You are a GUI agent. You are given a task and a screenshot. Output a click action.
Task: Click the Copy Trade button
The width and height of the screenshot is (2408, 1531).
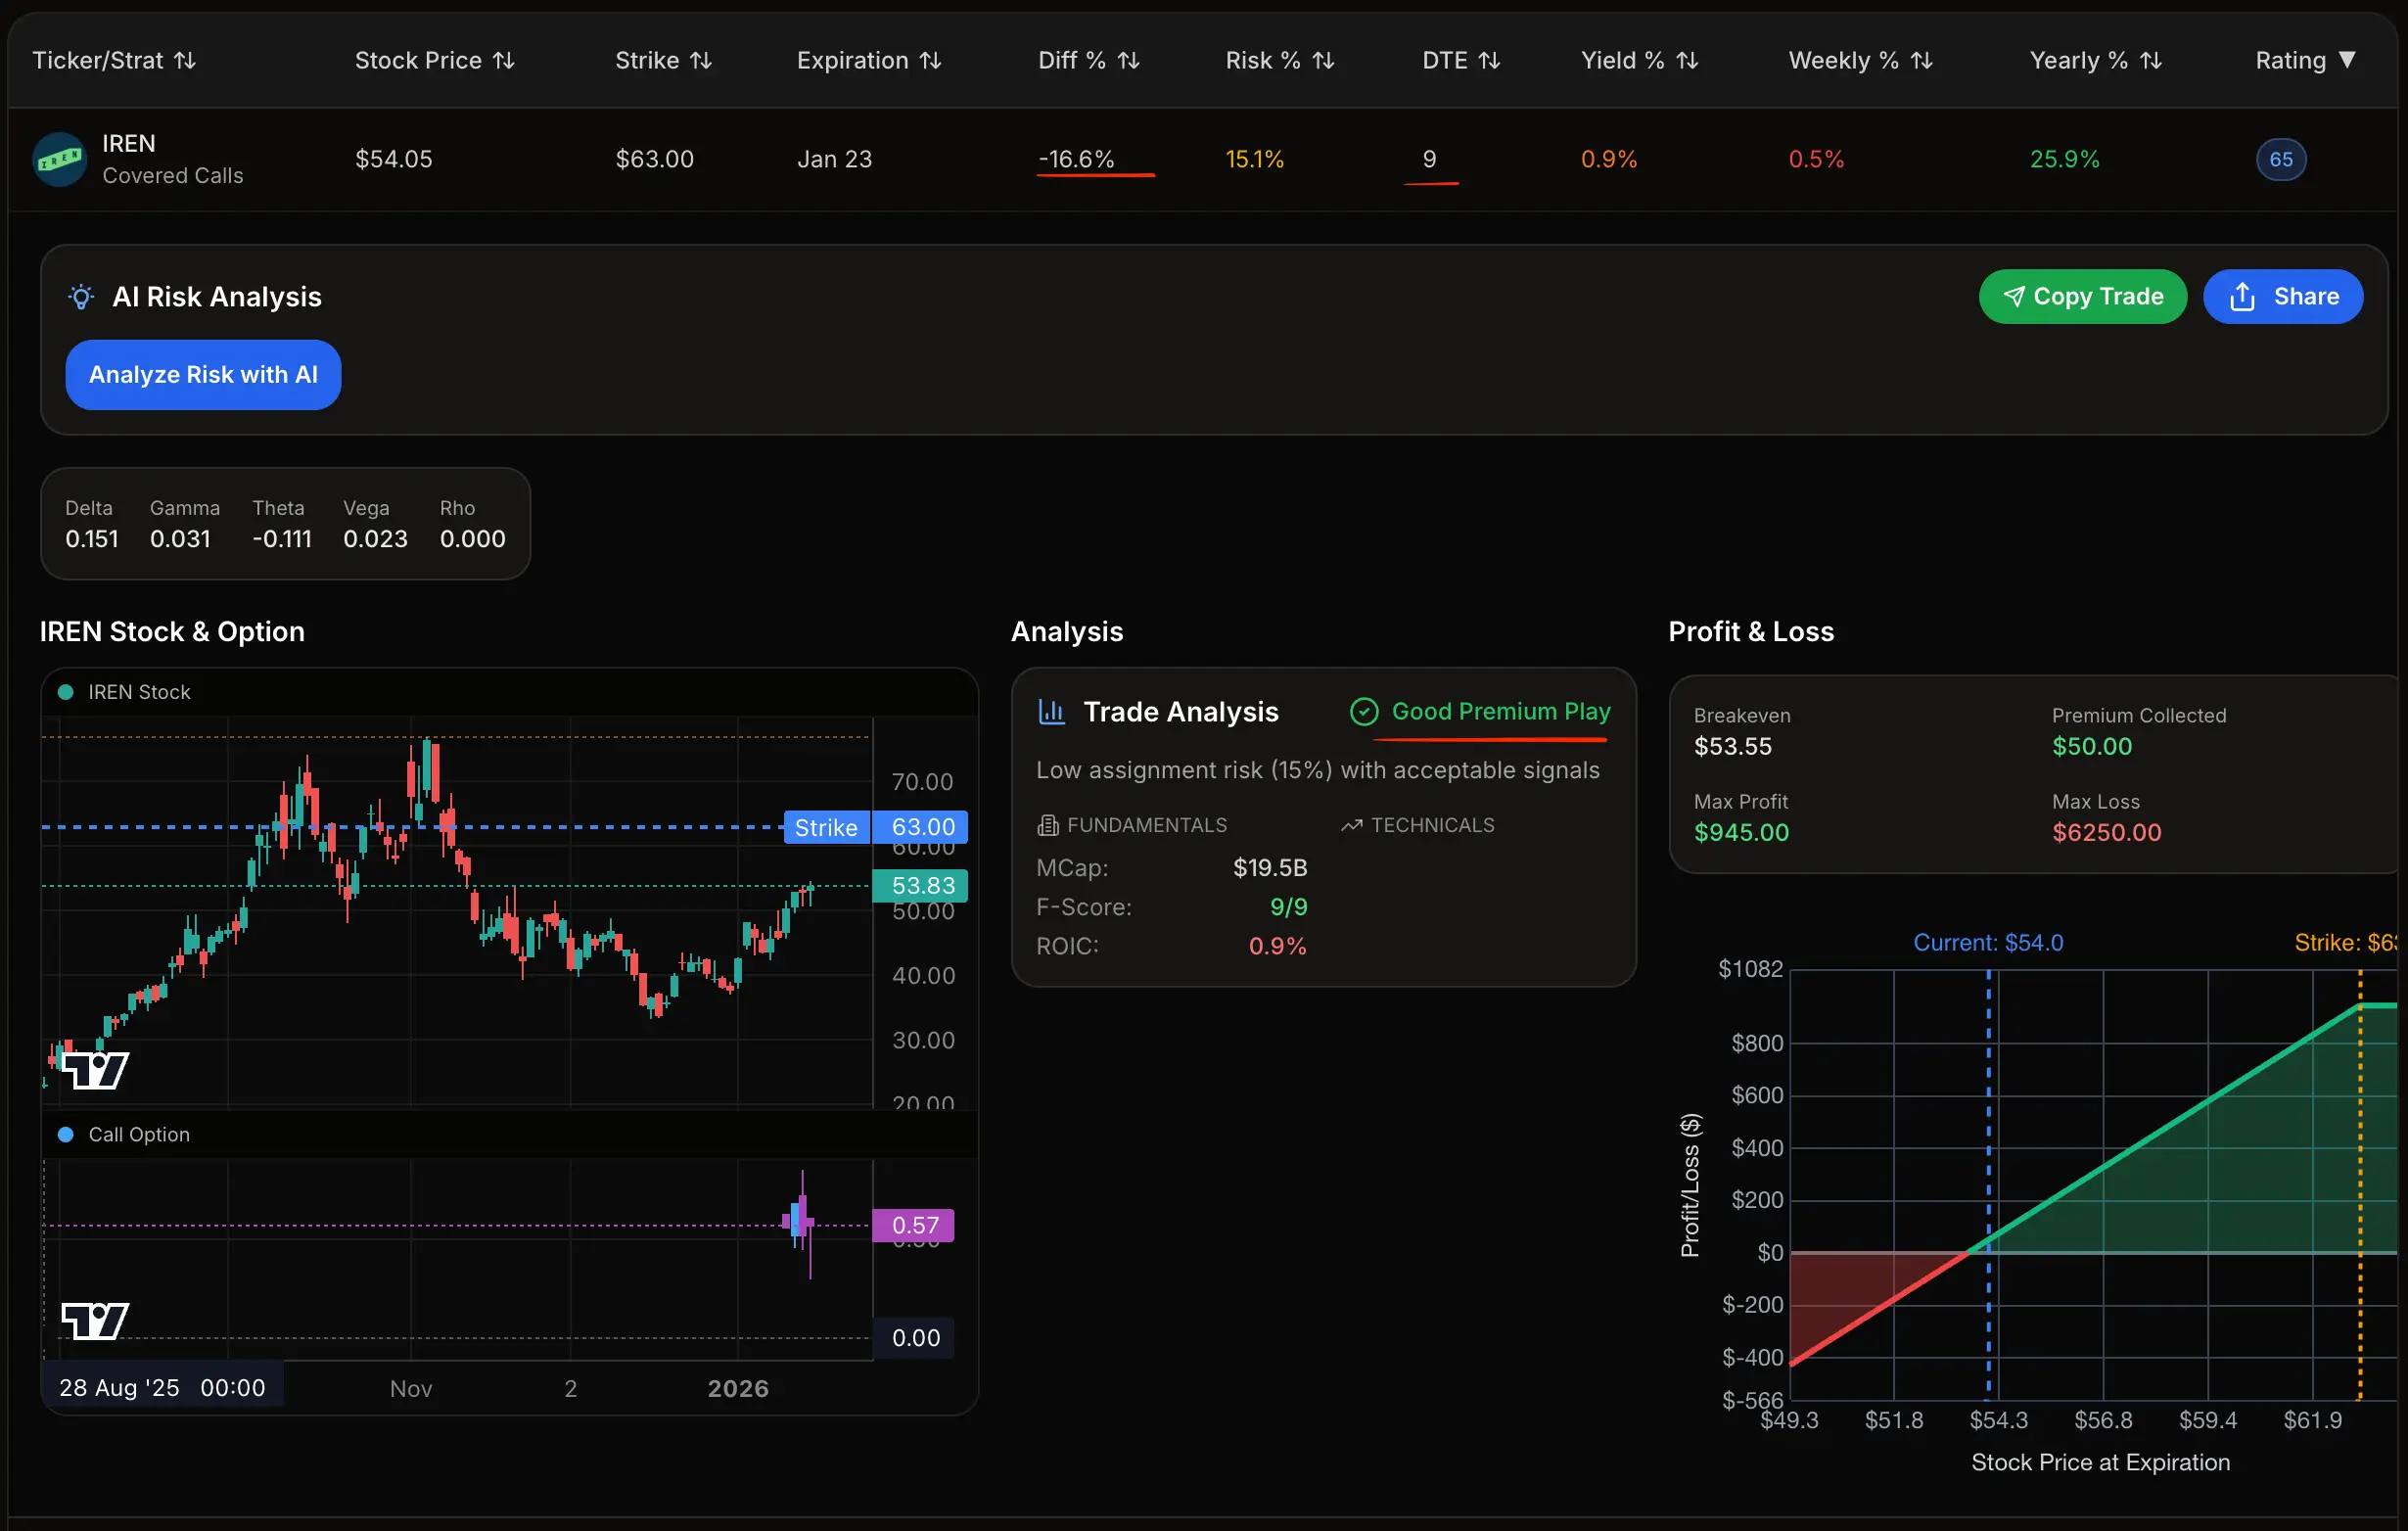pos(2082,297)
